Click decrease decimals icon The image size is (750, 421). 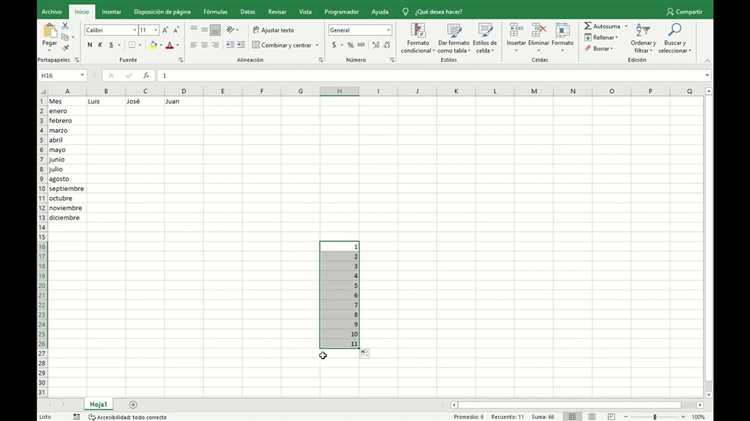[x=386, y=45]
